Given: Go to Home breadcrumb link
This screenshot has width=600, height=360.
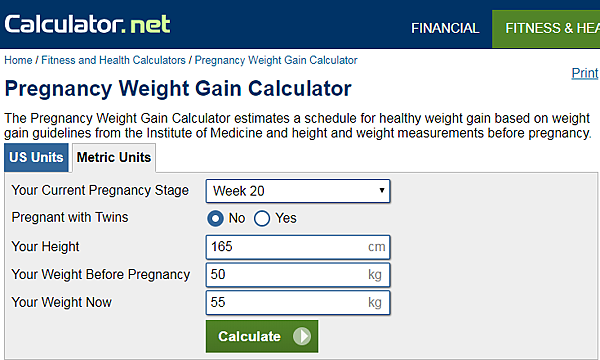Looking at the screenshot, I should (x=18, y=60).
